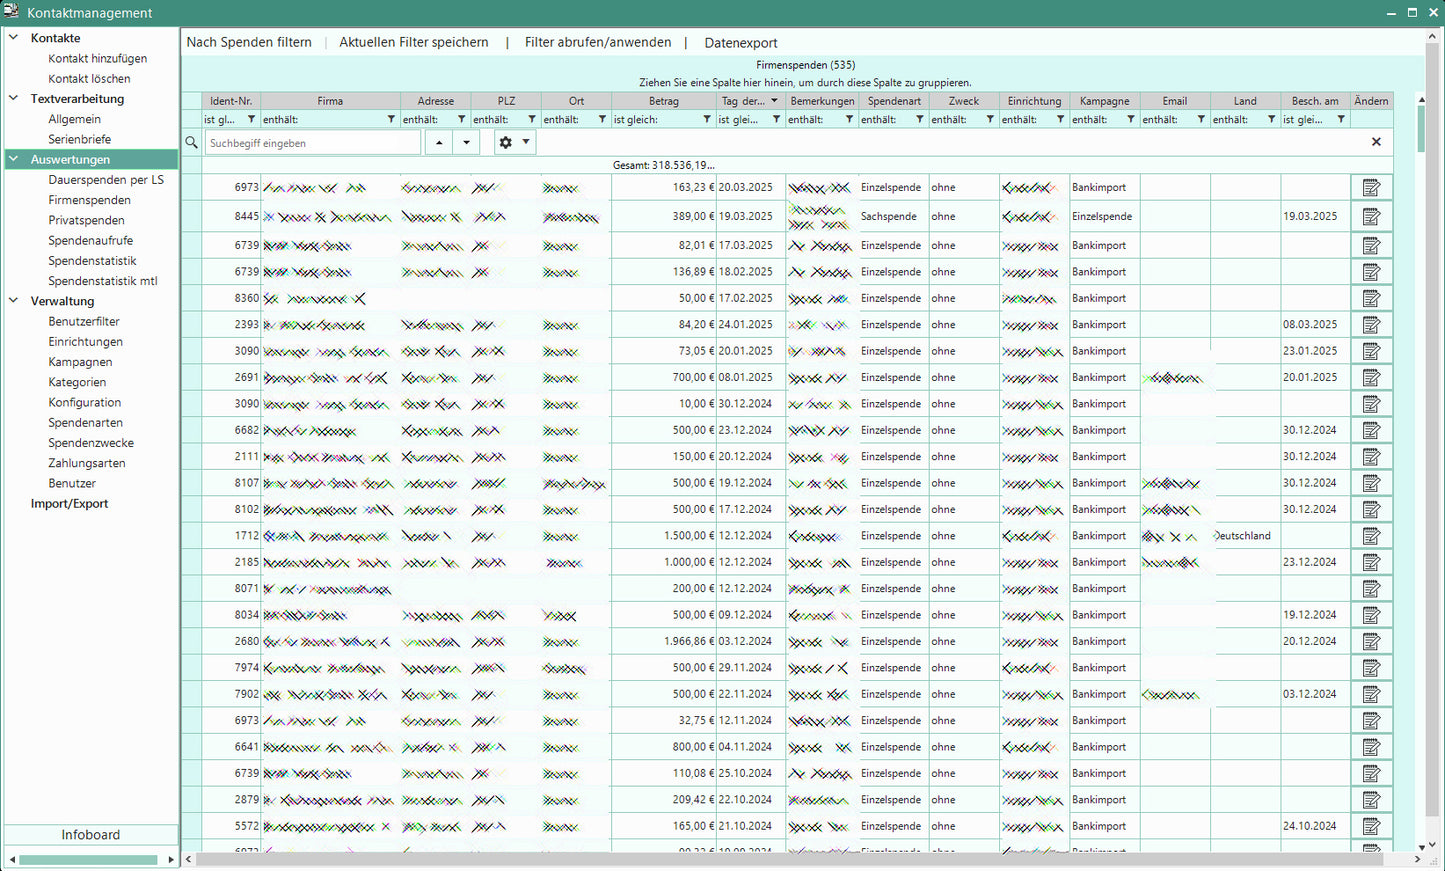Click into the Suchbegriff eingeben search field

312,143
